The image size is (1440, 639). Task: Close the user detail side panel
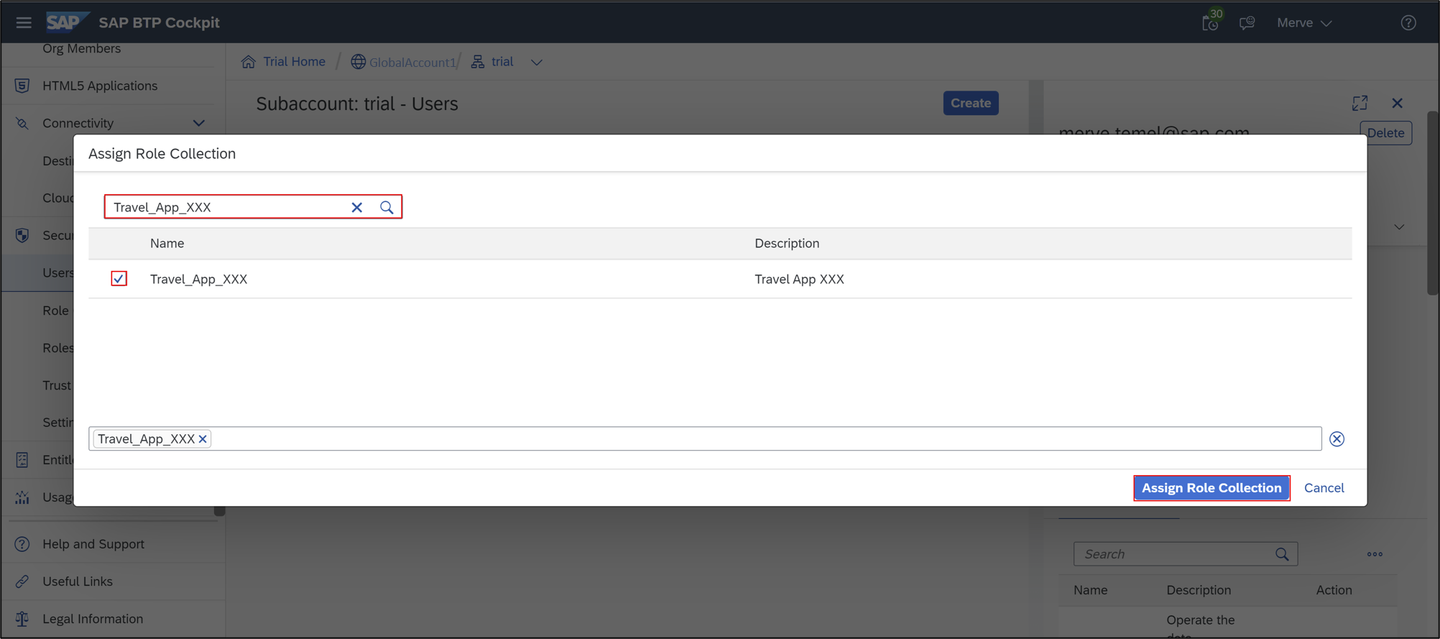tap(1397, 103)
